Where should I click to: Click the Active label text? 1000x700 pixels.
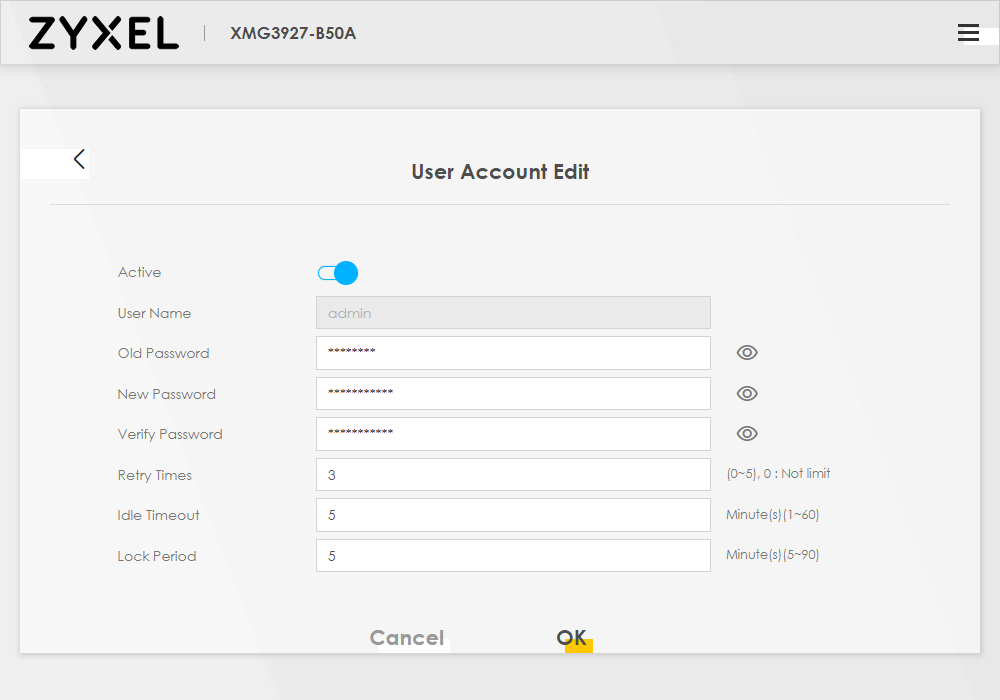point(139,272)
